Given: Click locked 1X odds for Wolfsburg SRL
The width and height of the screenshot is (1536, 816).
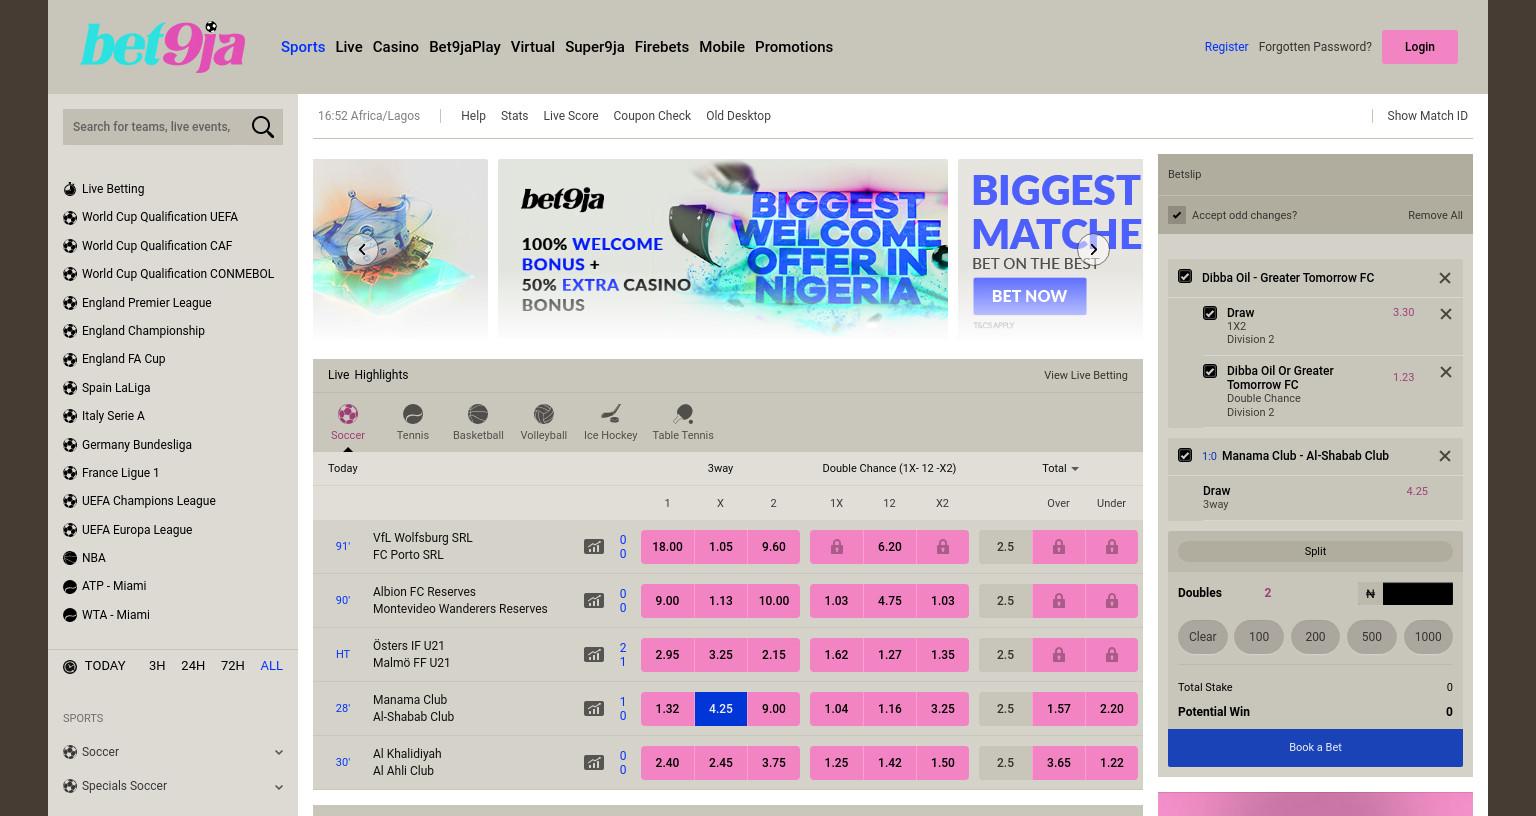Looking at the screenshot, I should pos(836,547).
